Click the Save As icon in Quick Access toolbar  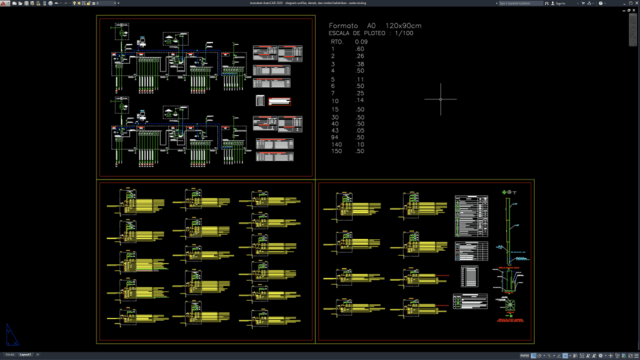pyautogui.click(x=32, y=3)
